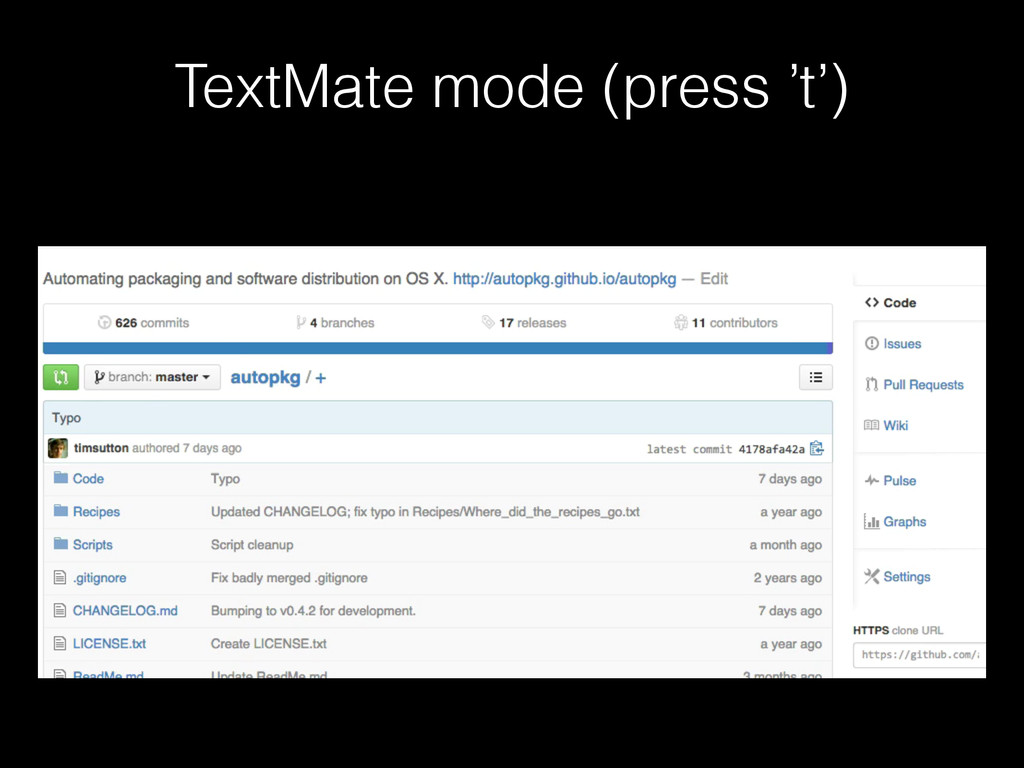
Task: Open the Pulse tab
Action: (x=899, y=481)
